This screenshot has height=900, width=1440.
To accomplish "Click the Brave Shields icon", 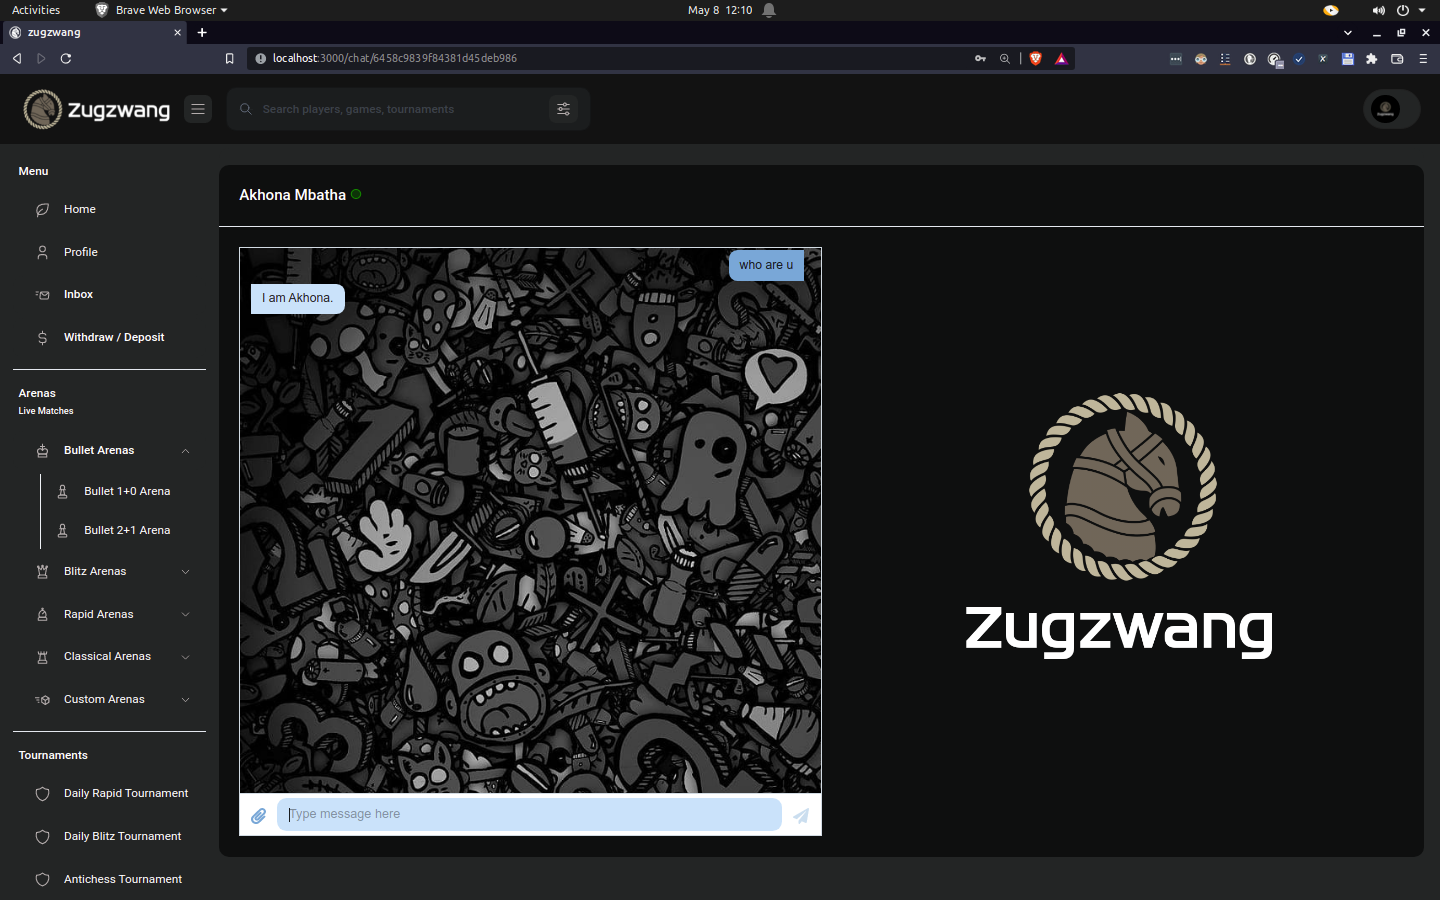I will [x=1036, y=58].
